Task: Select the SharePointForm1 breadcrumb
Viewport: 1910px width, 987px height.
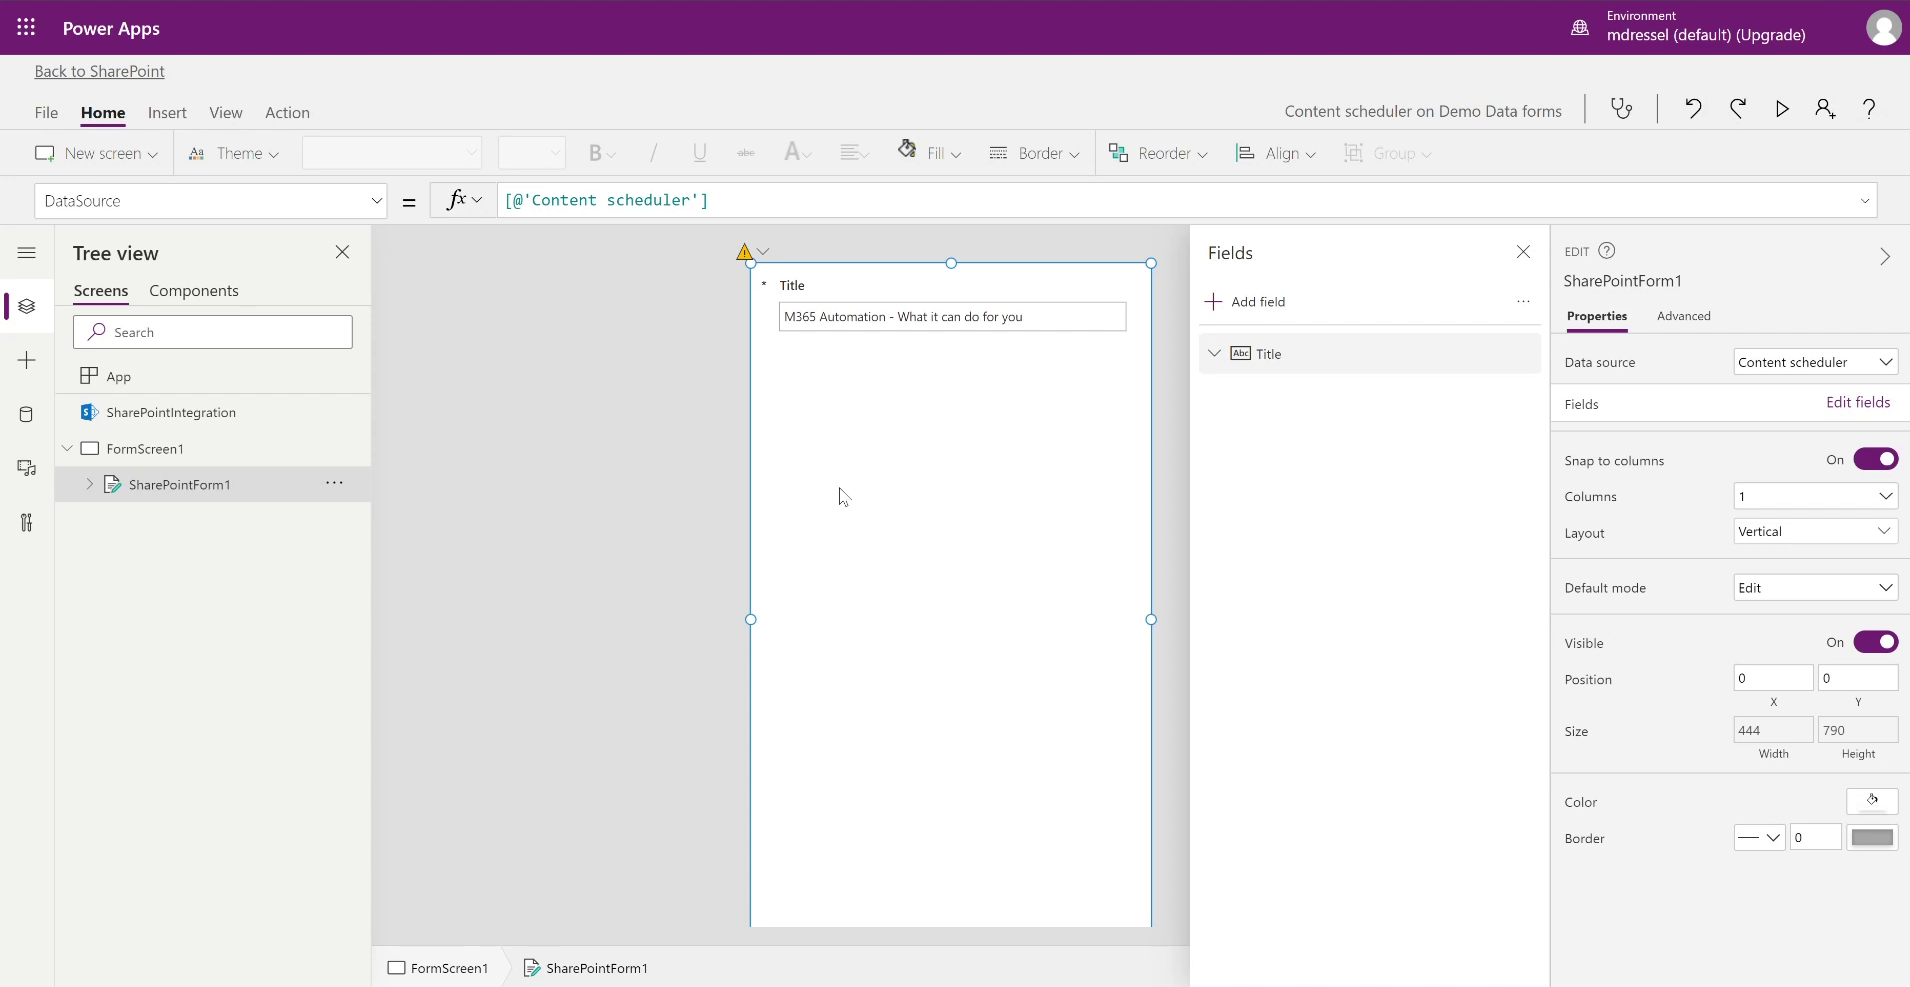Action: coord(586,967)
